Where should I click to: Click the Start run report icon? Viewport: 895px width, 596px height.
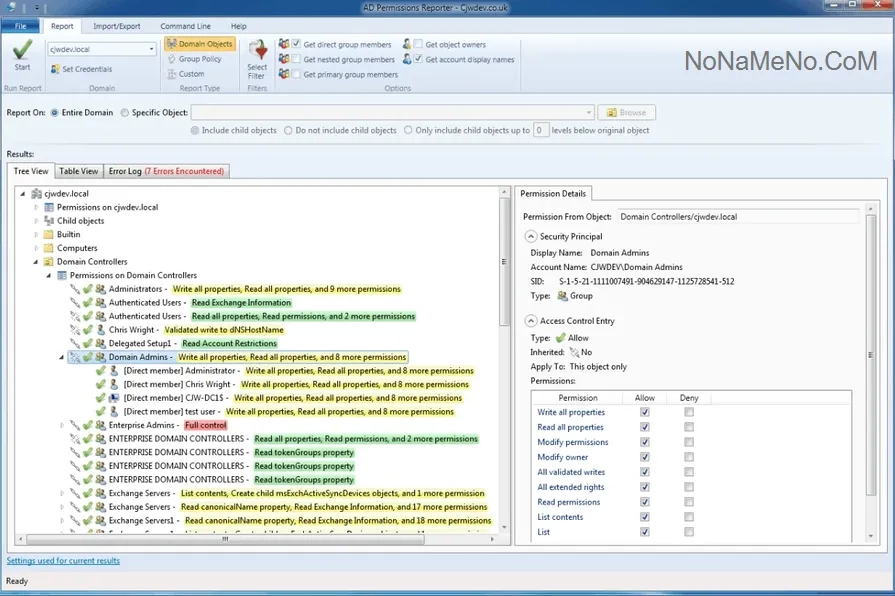22,50
